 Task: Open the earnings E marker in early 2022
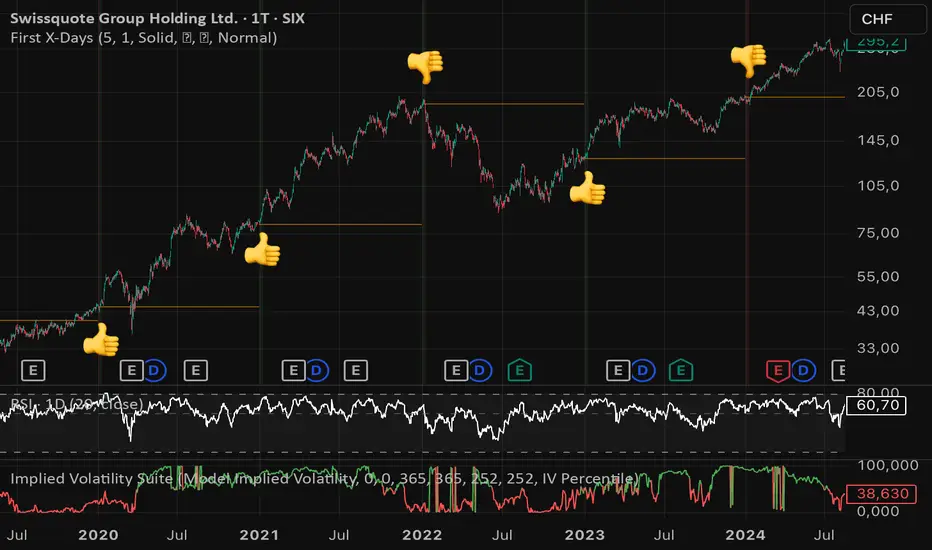tap(456, 370)
